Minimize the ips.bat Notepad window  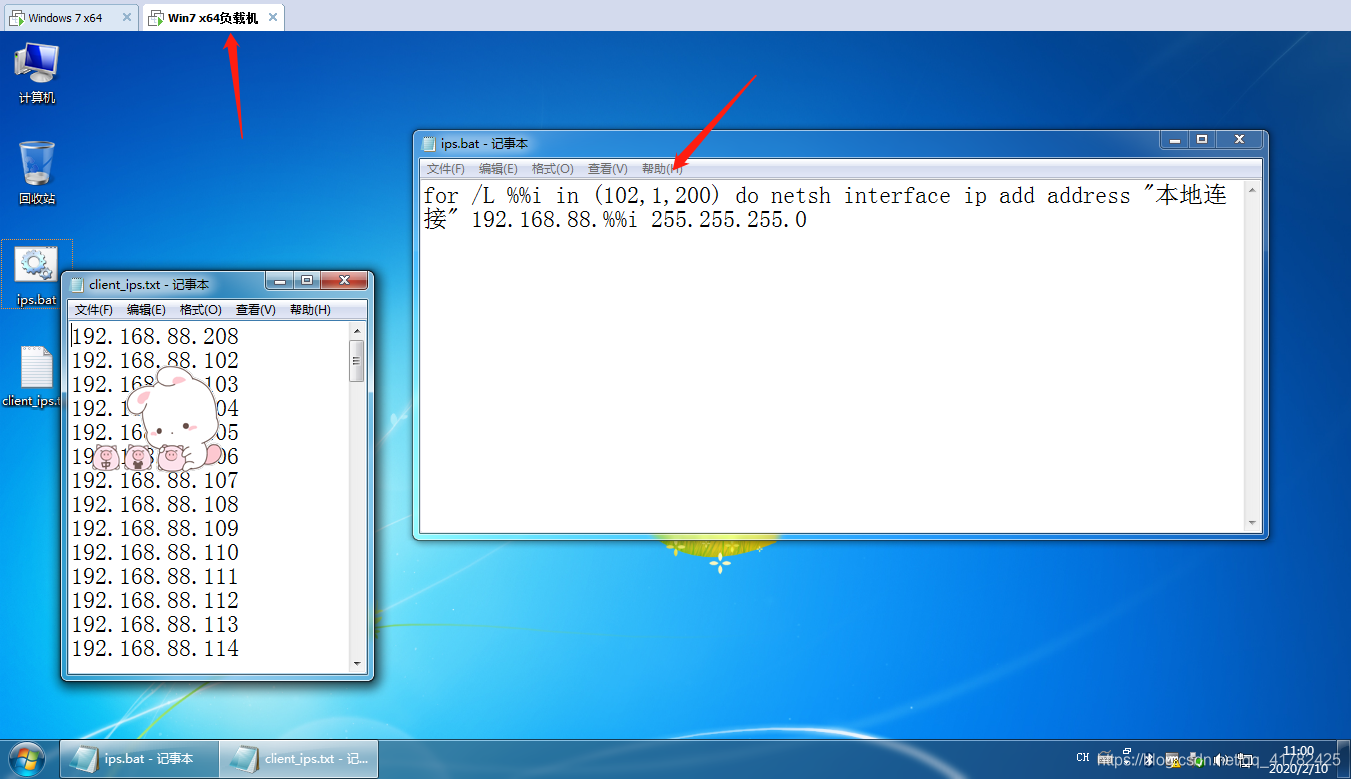pos(1175,140)
